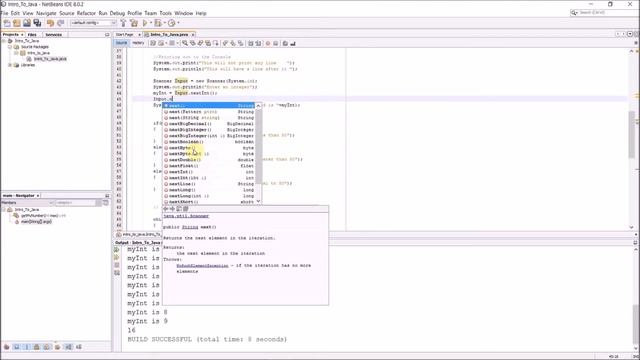Switch to the Start Page tab
The height and width of the screenshot is (360, 640).
(x=125, y=35)
